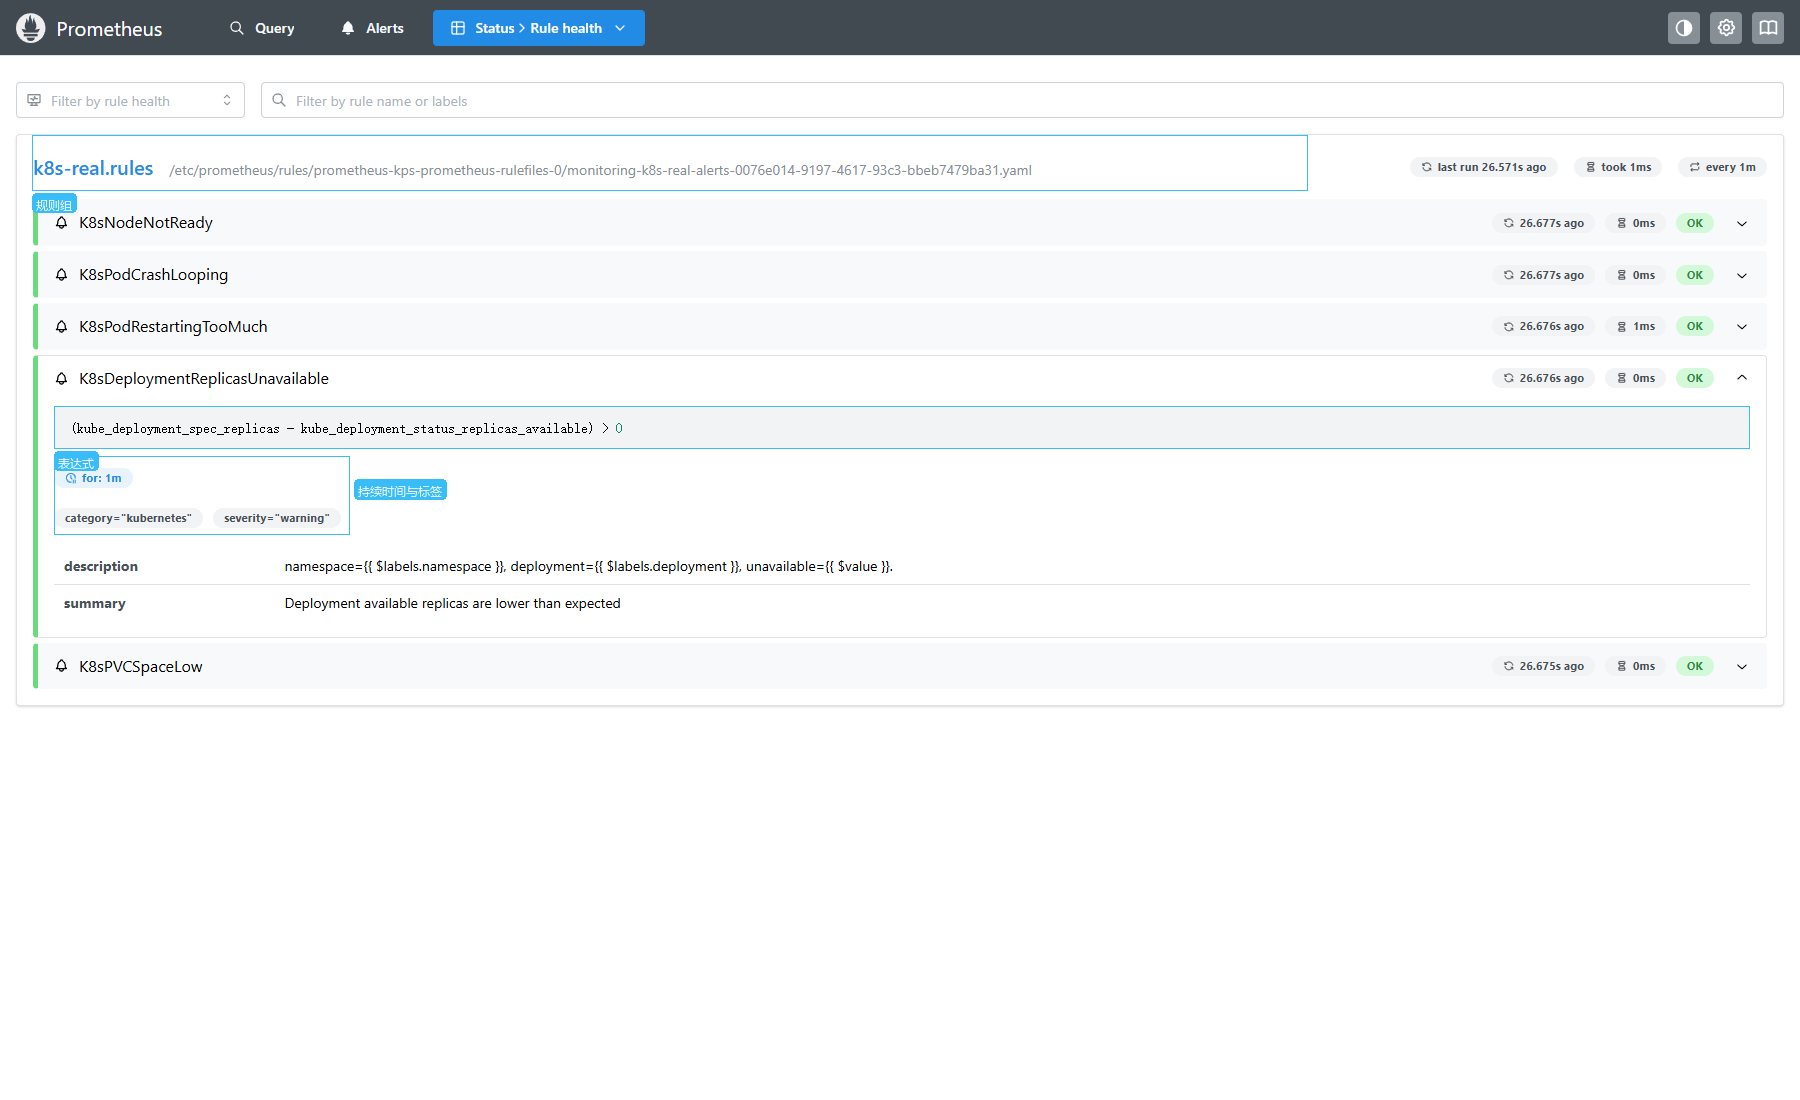Click the clock icon in the for: 1m badge

coord(71,478)
